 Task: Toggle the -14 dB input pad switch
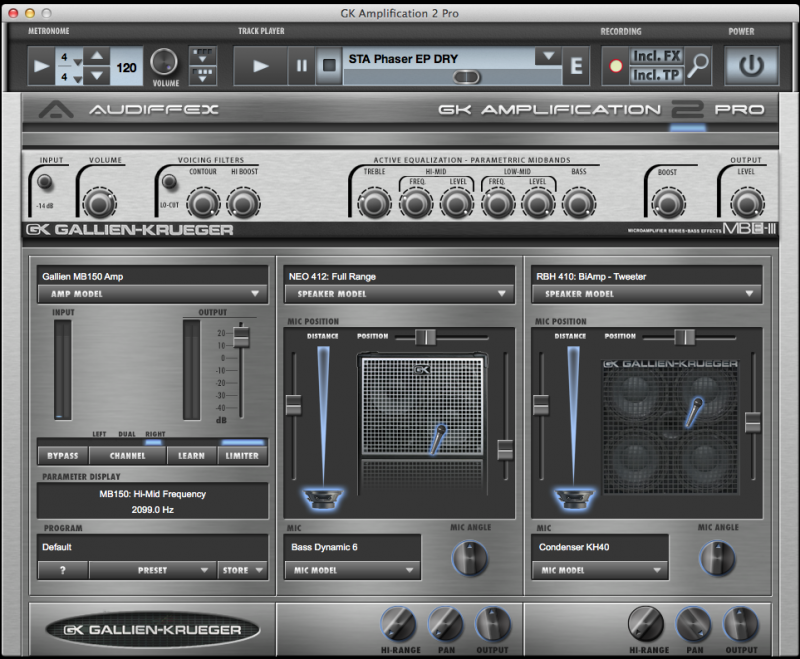(45, 181)
